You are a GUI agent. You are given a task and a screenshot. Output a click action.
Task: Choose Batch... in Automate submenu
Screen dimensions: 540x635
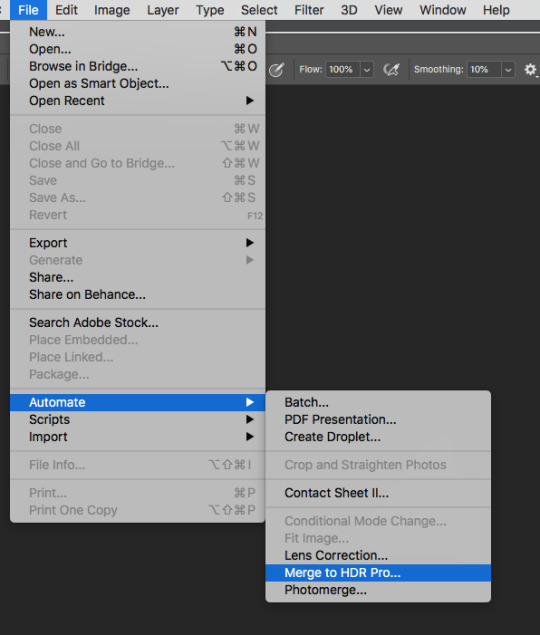[378, 402]
